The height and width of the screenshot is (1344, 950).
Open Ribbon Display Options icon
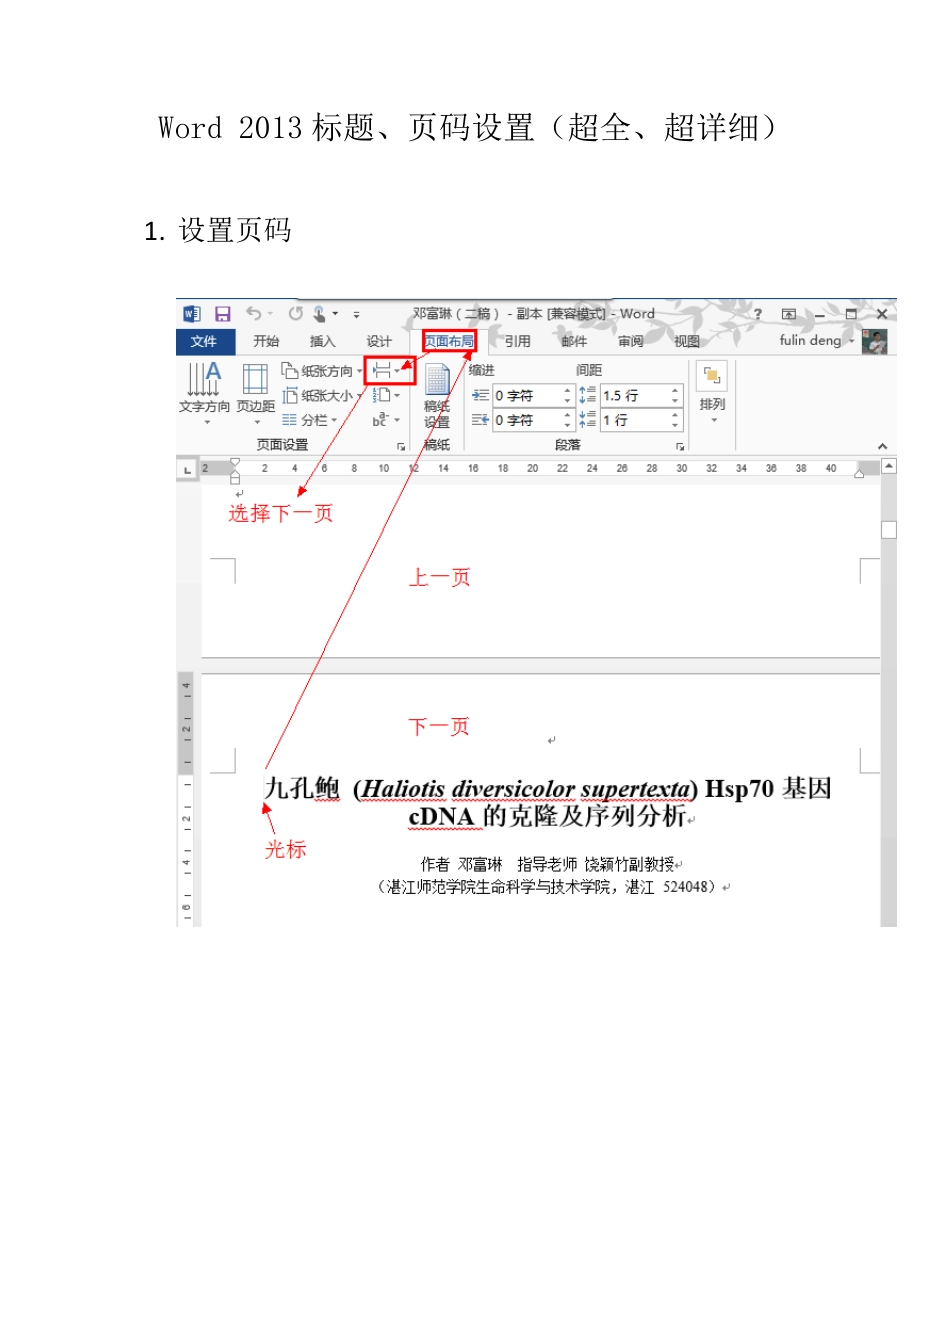(788, 314)
